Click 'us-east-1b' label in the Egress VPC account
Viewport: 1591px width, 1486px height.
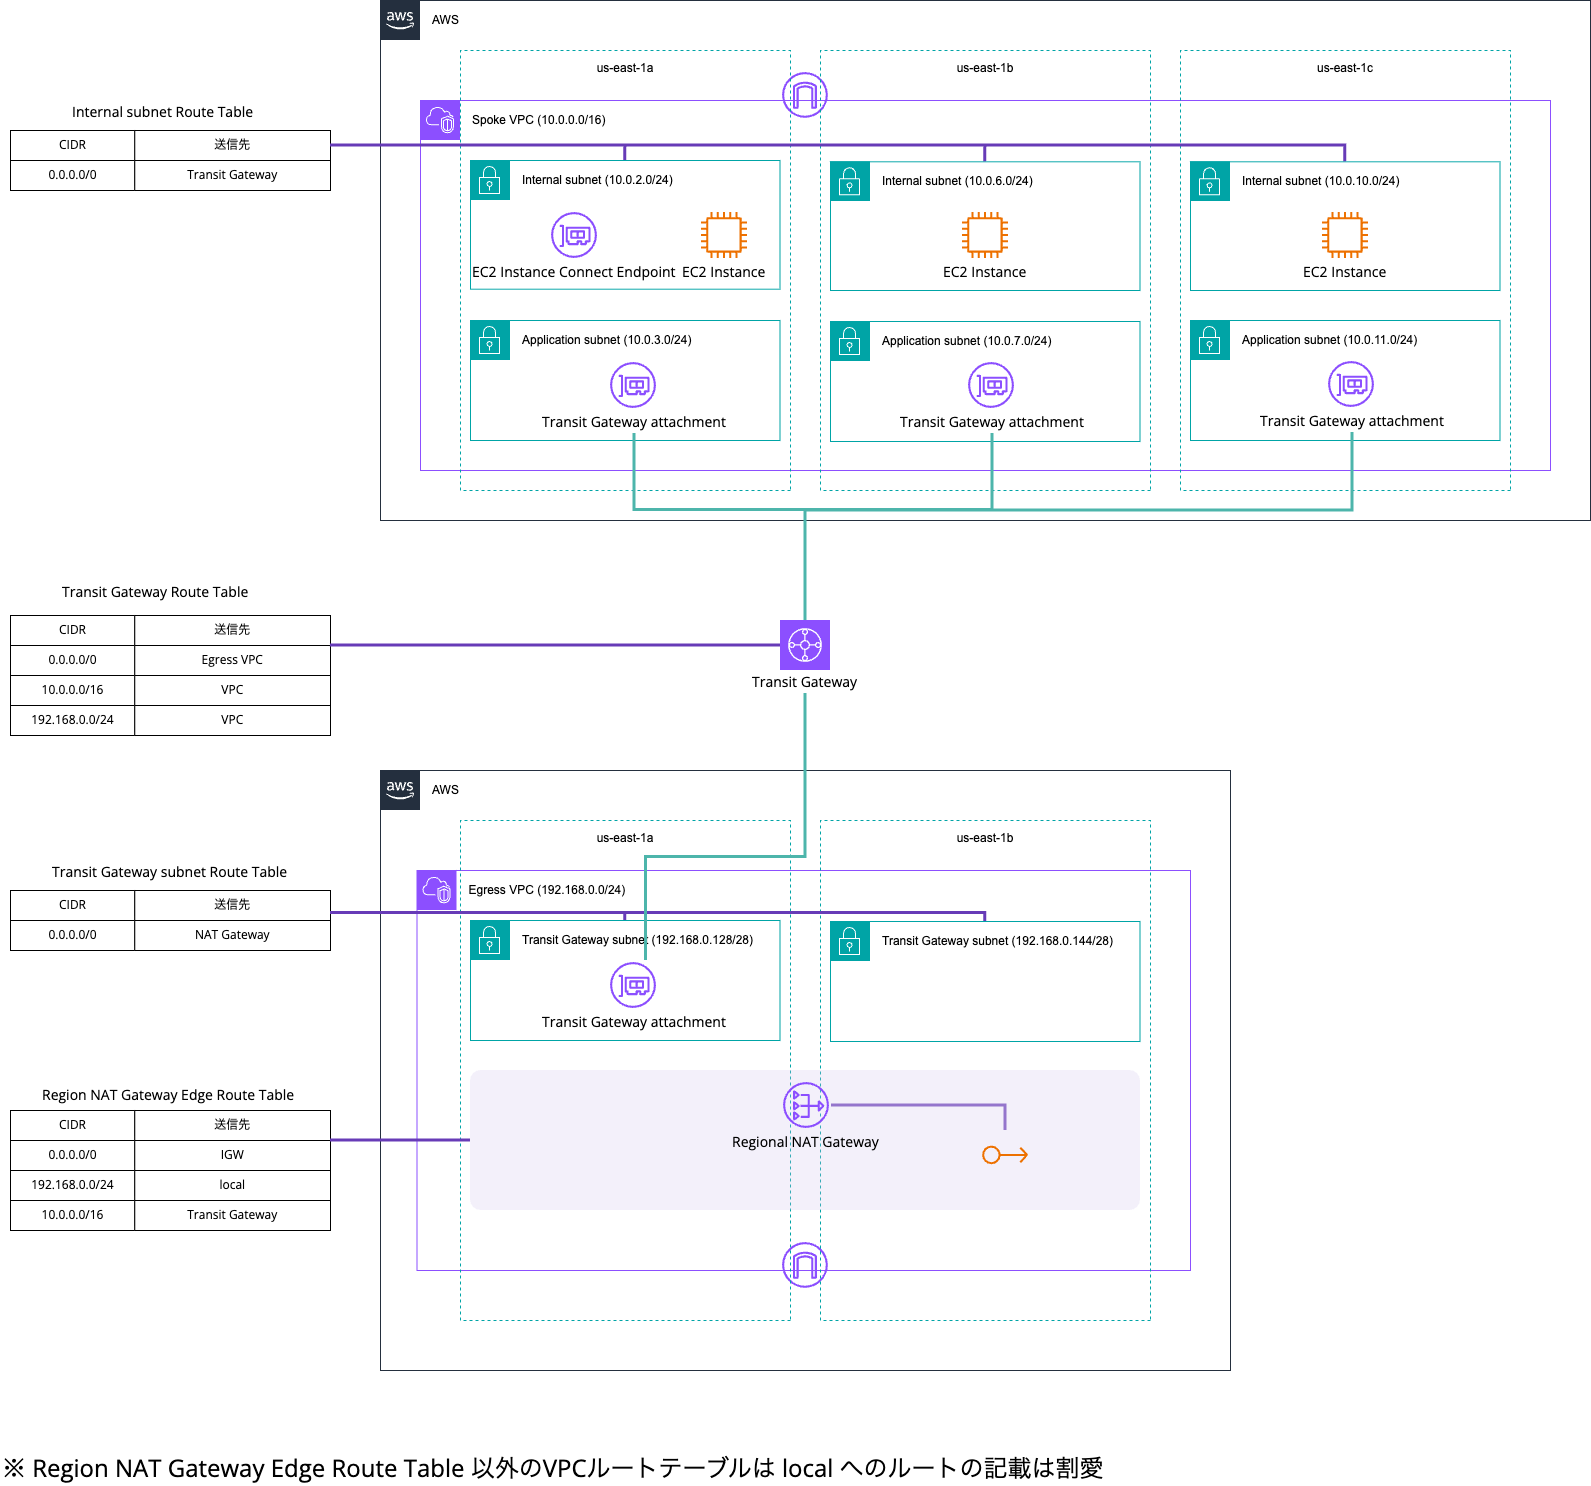point(985,838)
